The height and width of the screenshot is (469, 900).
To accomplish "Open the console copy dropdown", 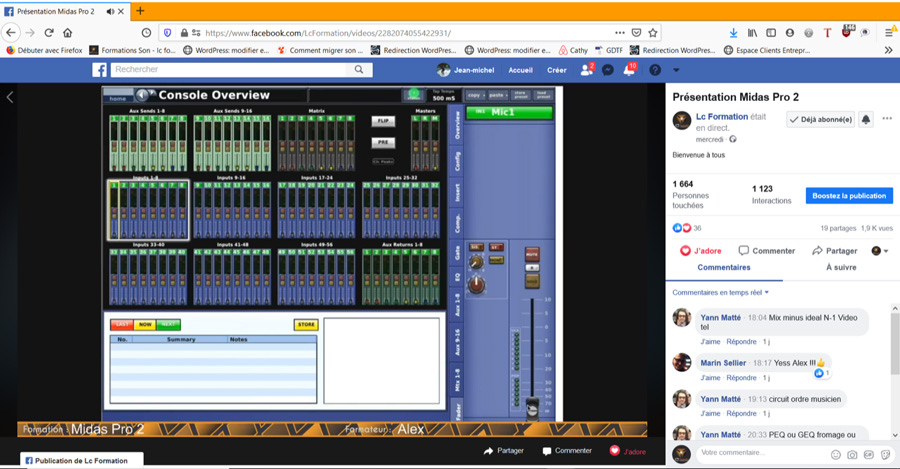I will pyautogui.click(x=476, y=95).
